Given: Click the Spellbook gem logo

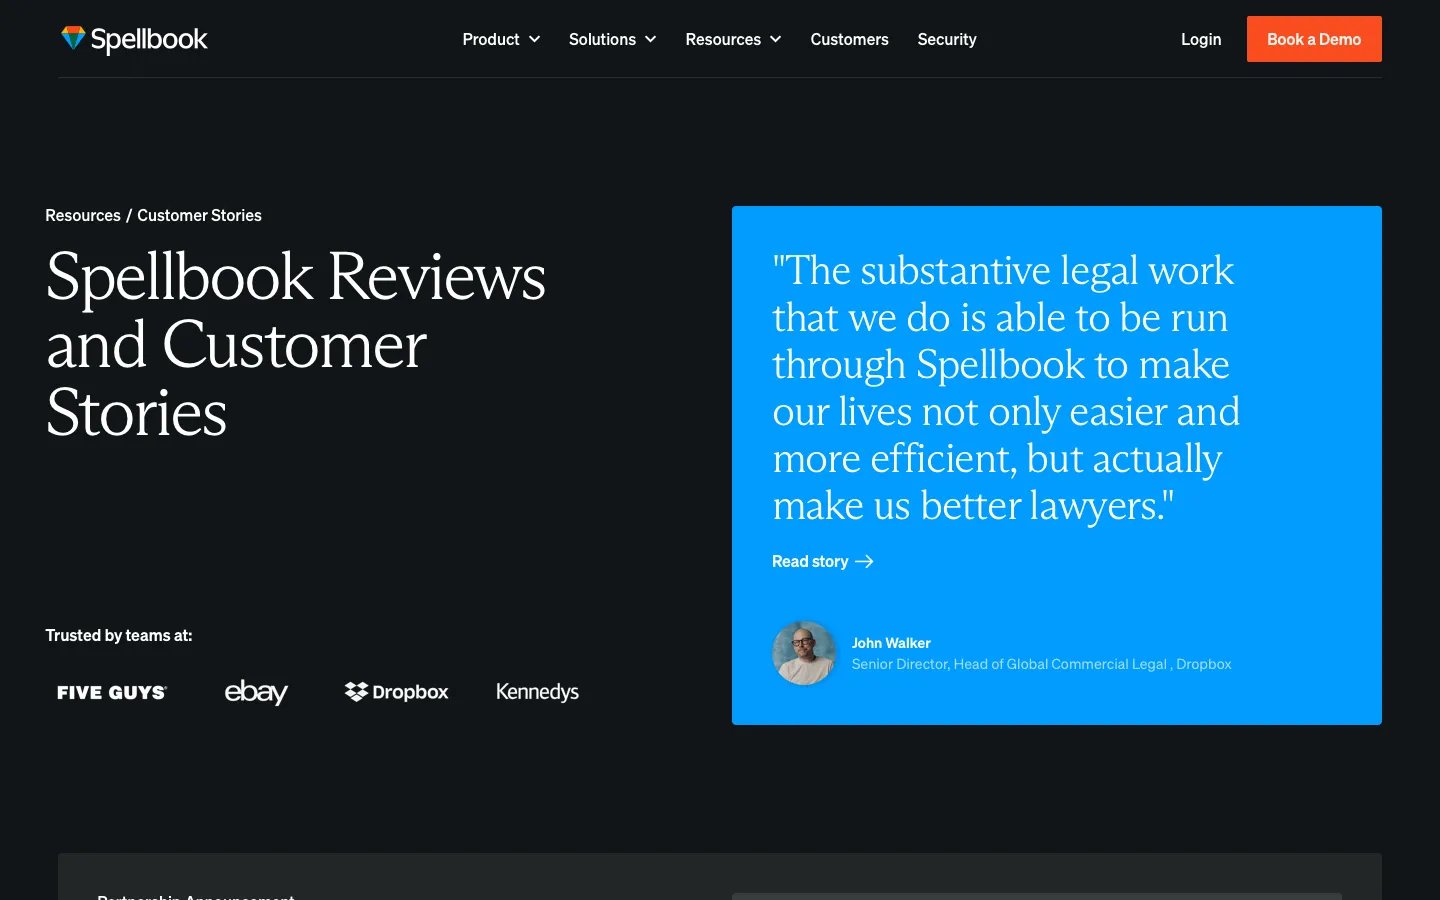Looking at the screenshot, I should (x=73, y=38).
